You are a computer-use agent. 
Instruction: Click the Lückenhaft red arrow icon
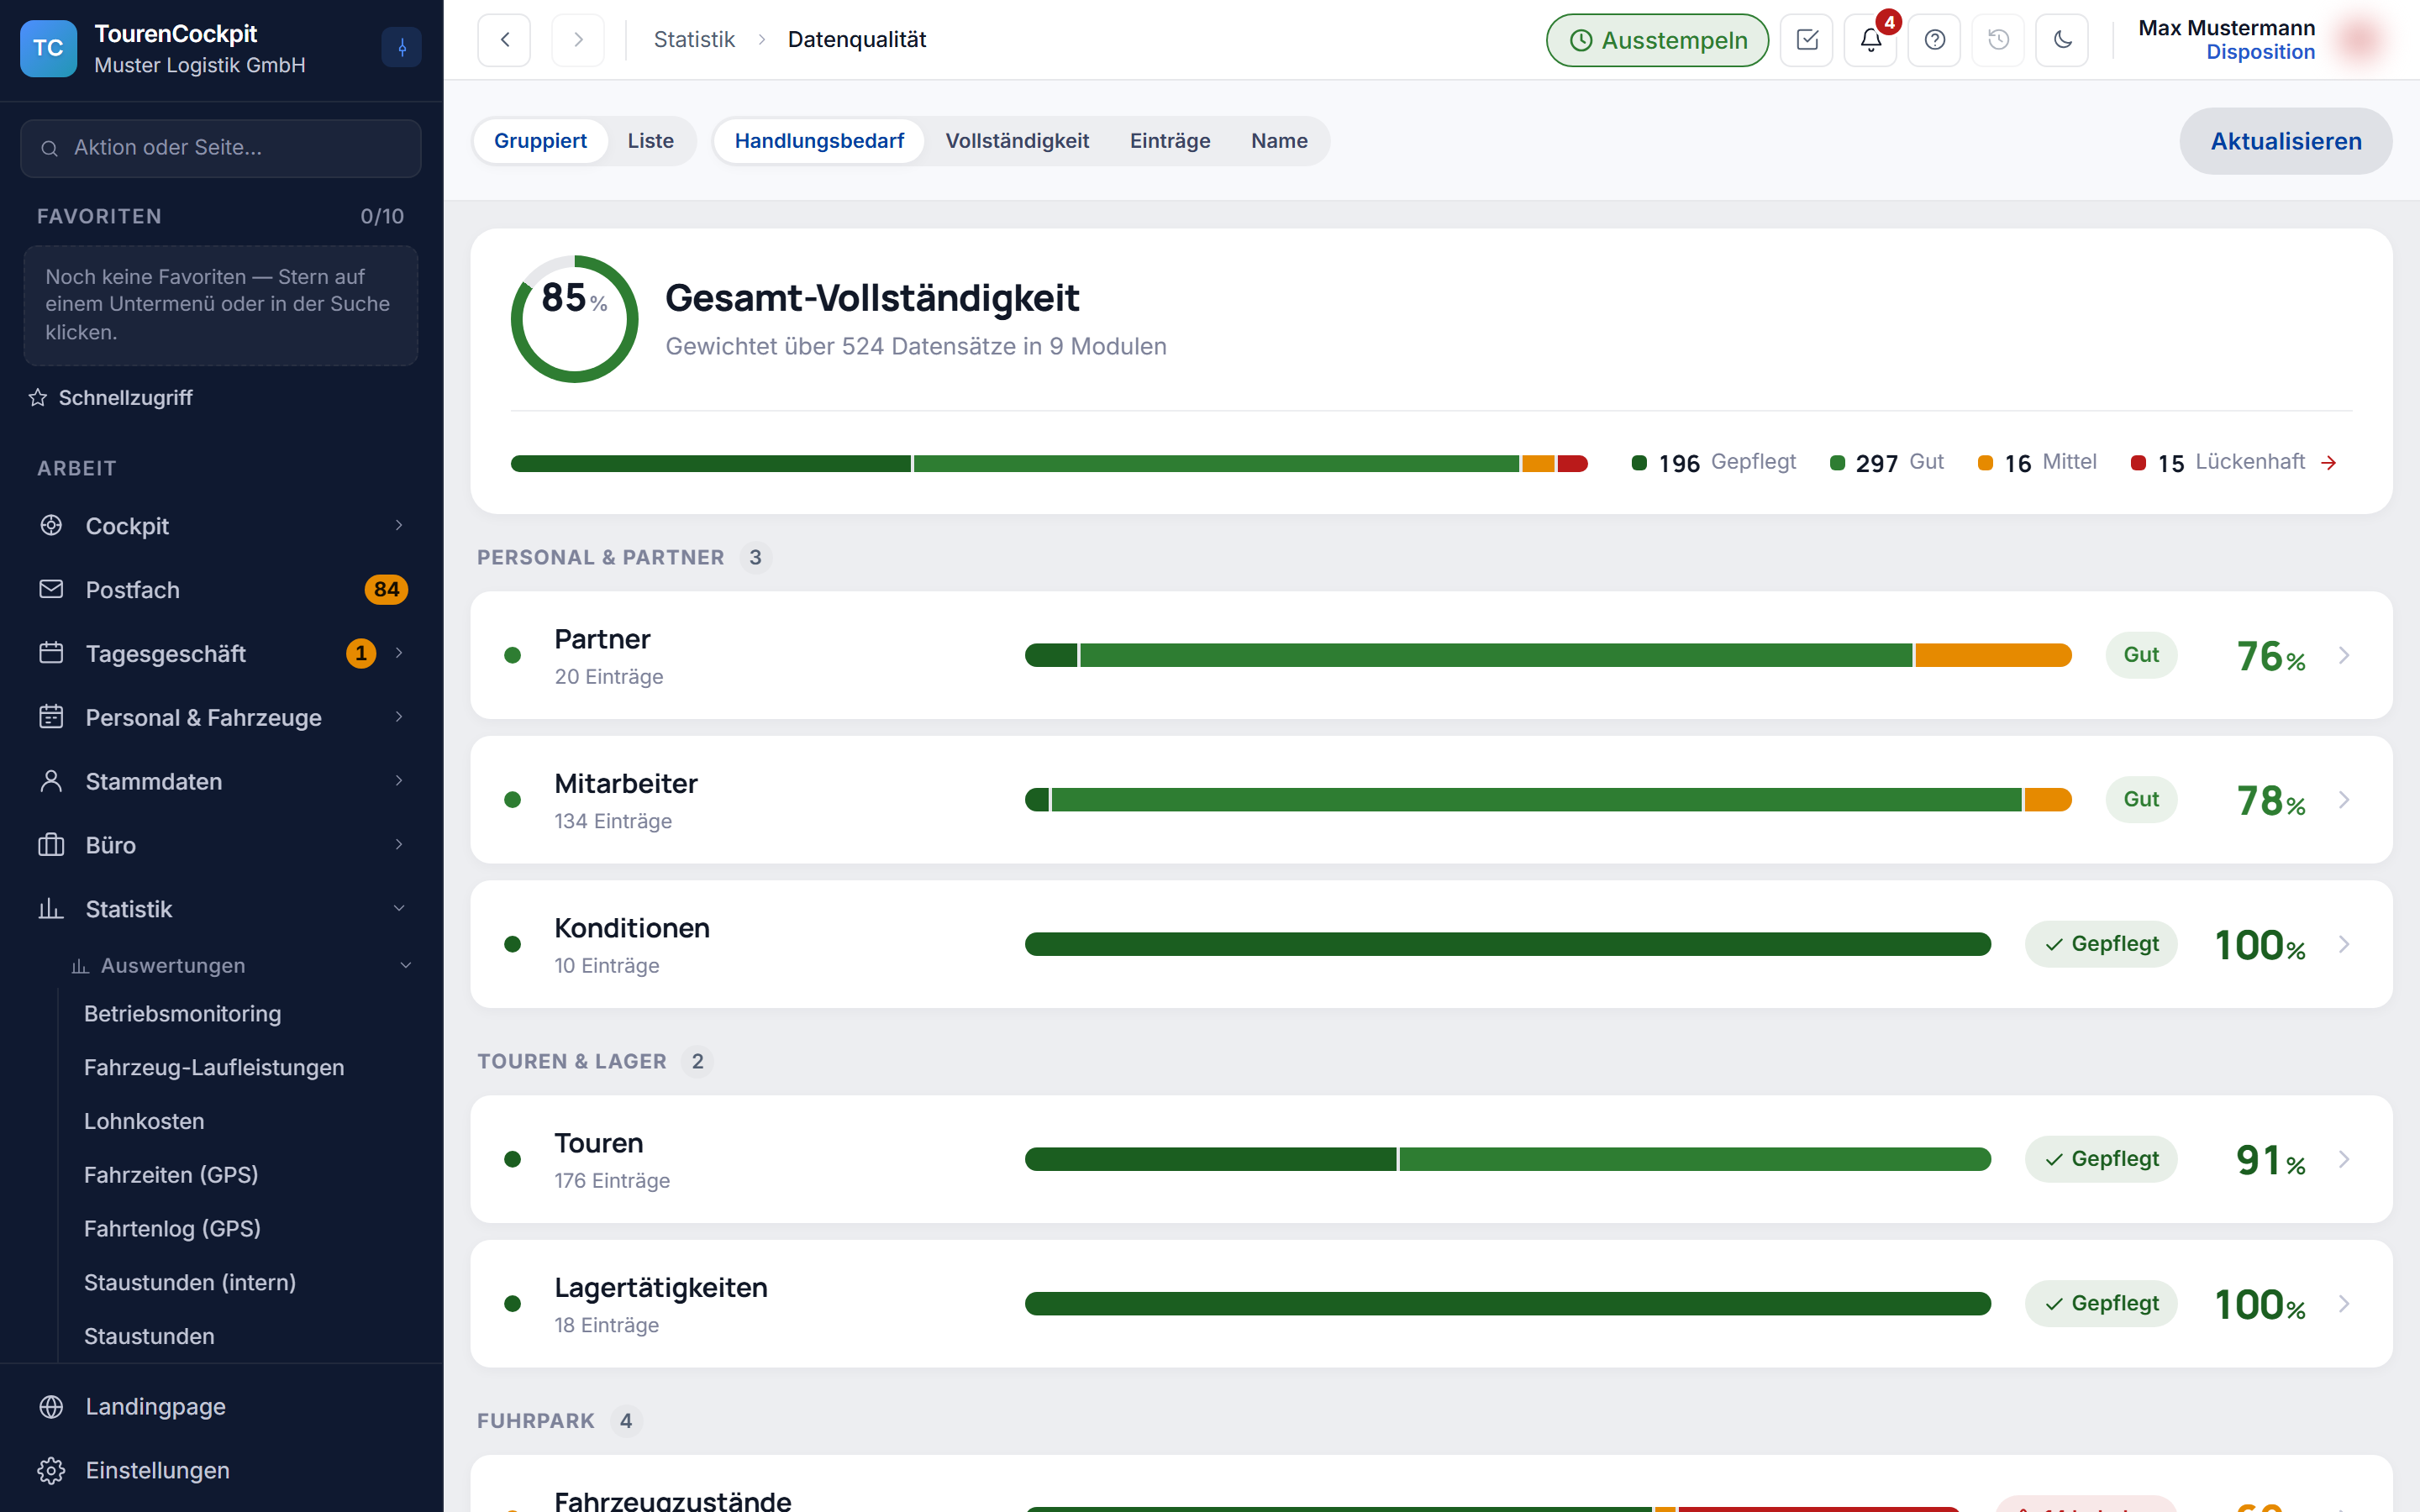point(2329,463)
